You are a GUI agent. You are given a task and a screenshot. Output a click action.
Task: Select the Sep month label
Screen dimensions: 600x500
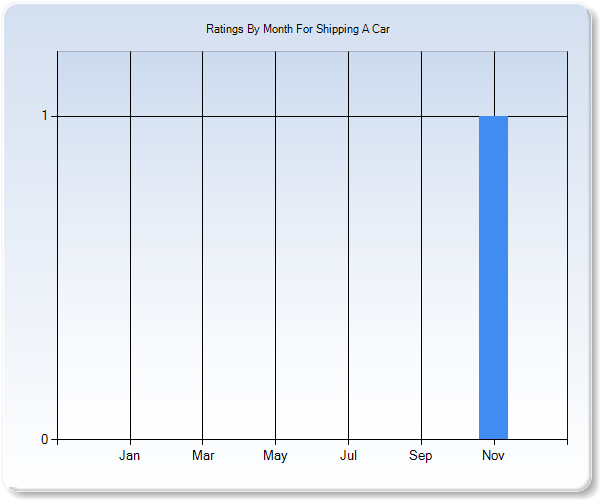coord(421,456)
